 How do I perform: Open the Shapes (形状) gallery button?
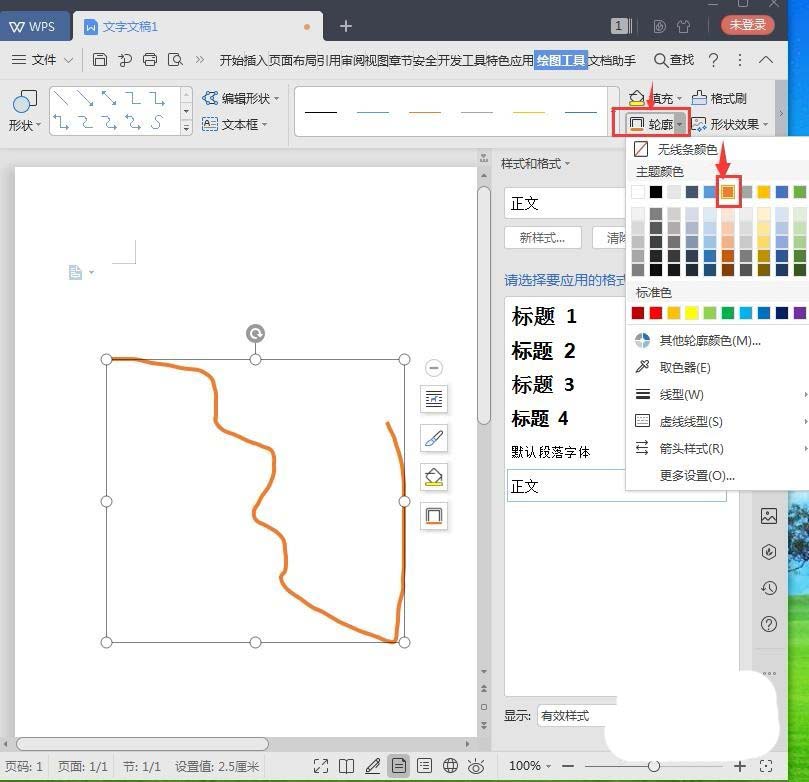click(x=24, y=110)
